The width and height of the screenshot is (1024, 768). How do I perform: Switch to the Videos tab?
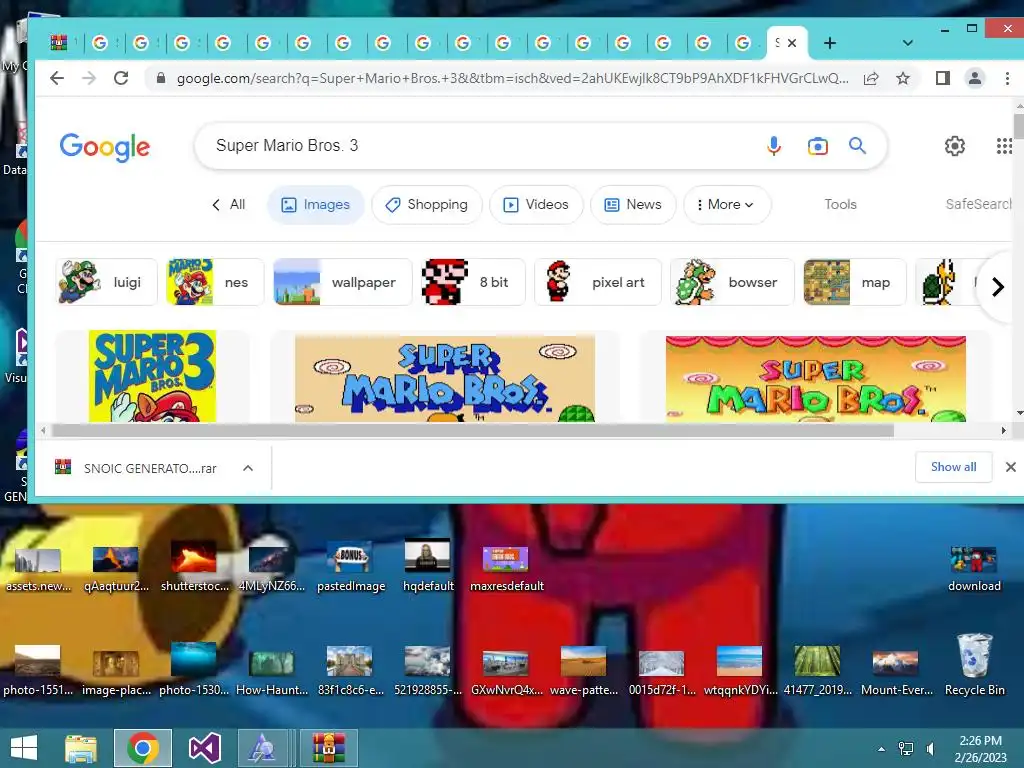(536, 204)
